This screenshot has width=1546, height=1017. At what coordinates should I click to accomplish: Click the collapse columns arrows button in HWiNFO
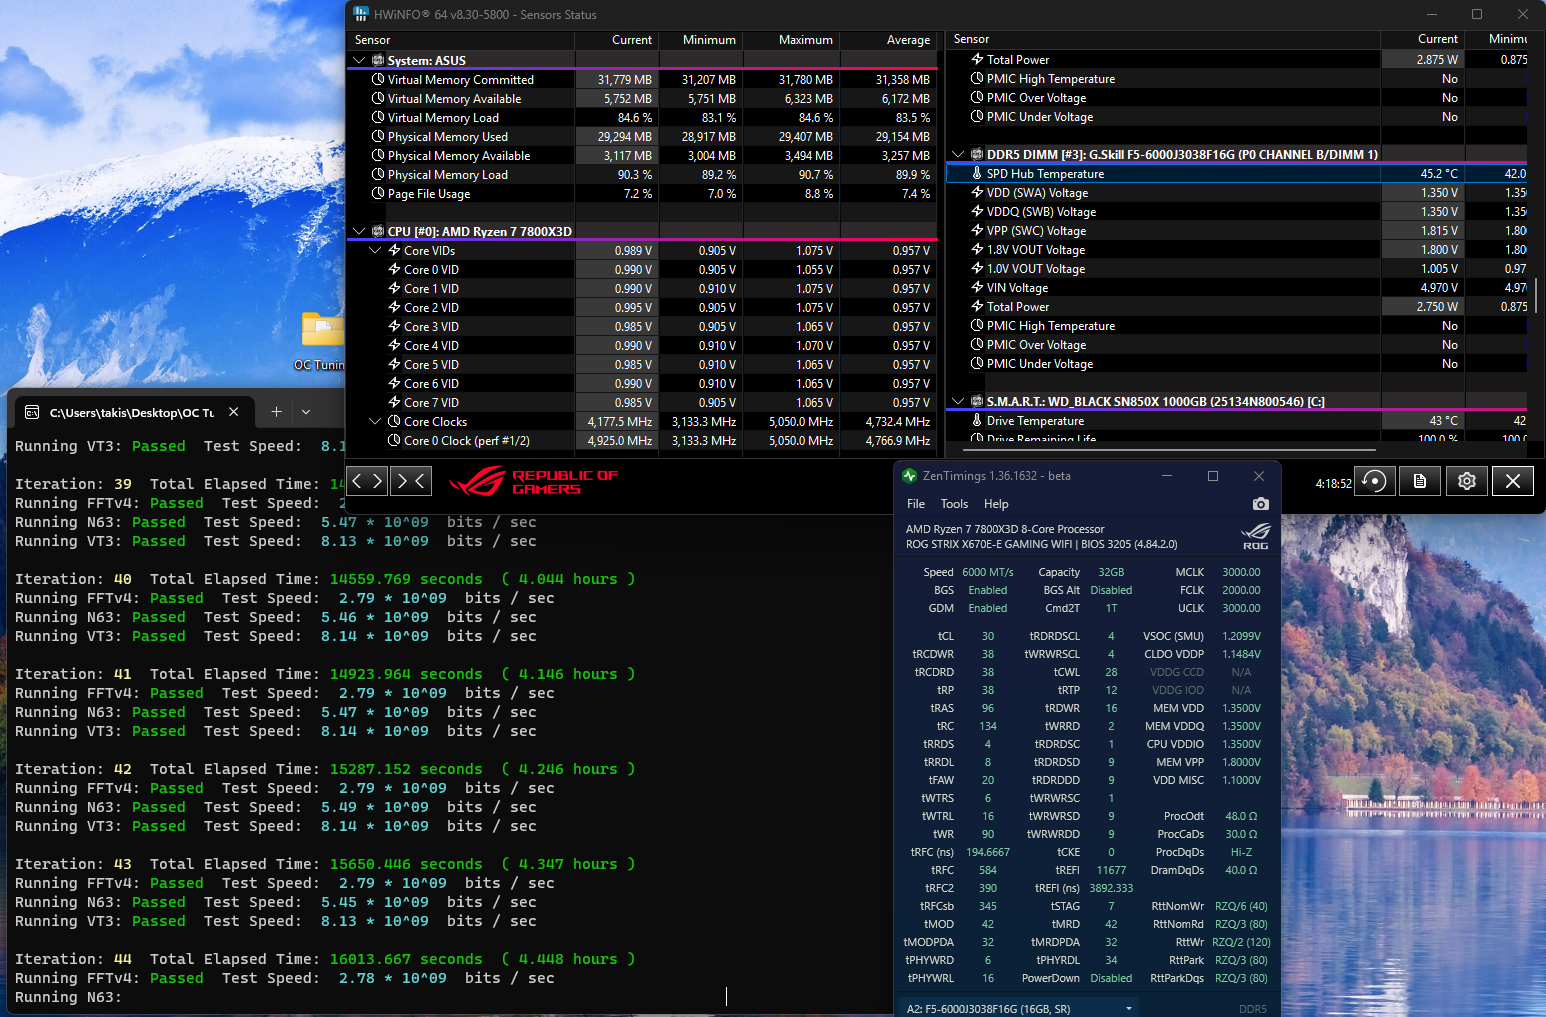click(x=411, y=481)
